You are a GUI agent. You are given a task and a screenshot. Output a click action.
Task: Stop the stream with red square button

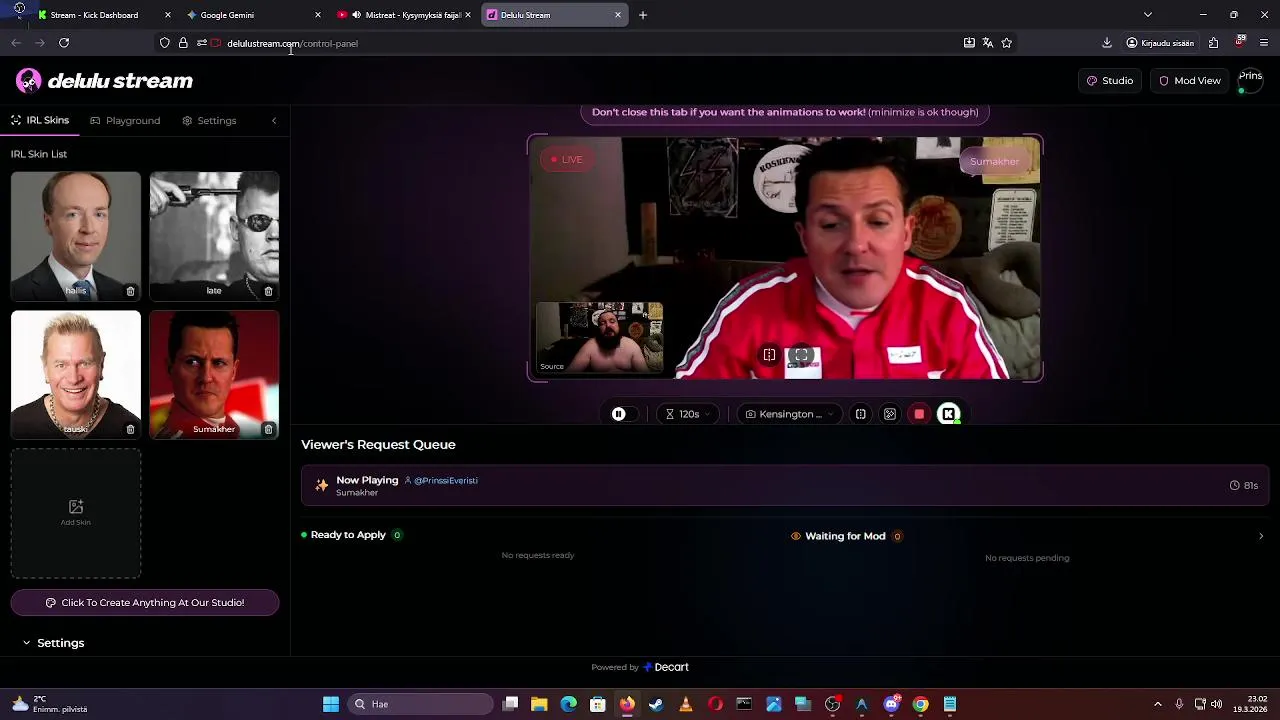[919, 414]
